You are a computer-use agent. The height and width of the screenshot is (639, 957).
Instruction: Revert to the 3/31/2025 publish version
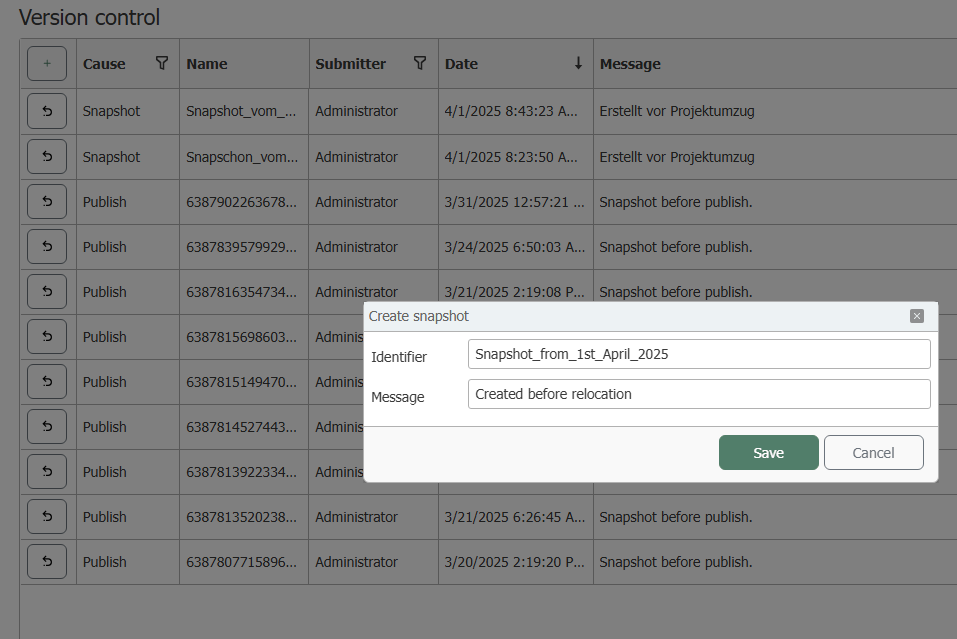pyautogui.click(x=47, y=202)
